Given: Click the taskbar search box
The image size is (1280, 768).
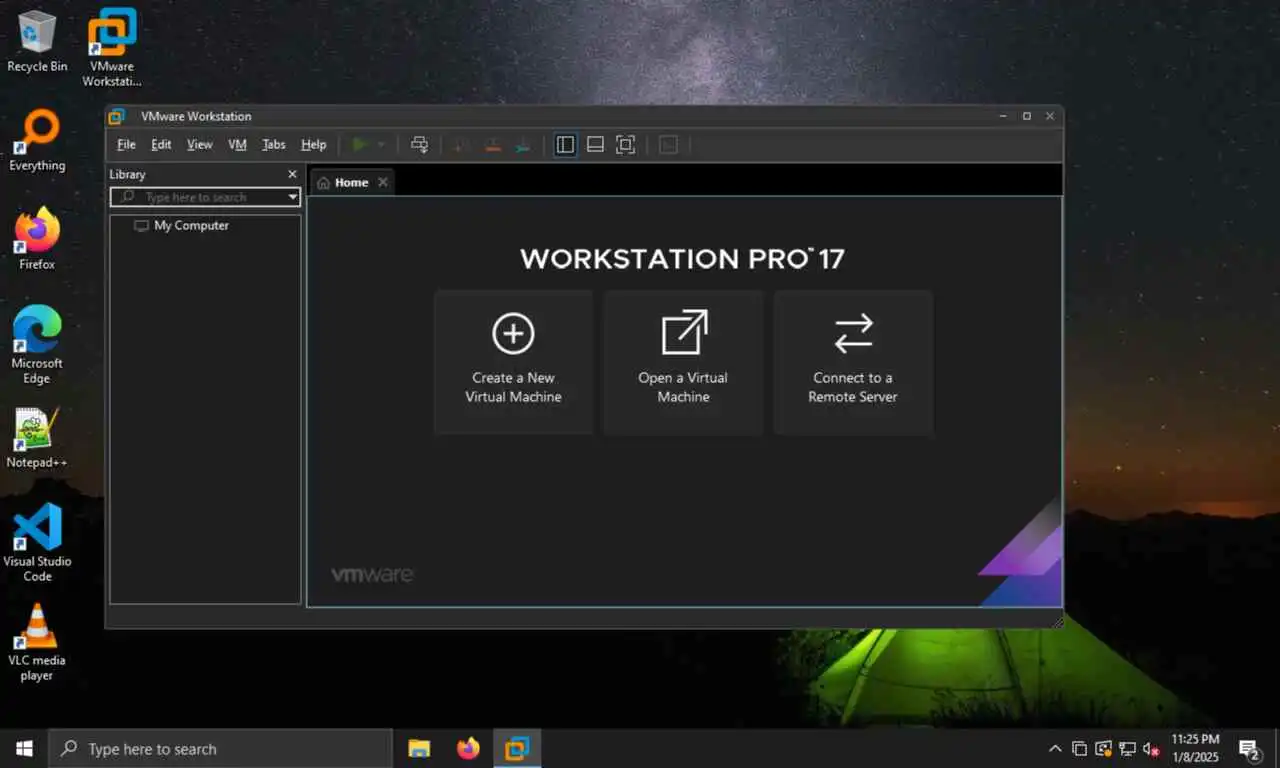Looking at the screenshot, I should [x=220, y=748].
